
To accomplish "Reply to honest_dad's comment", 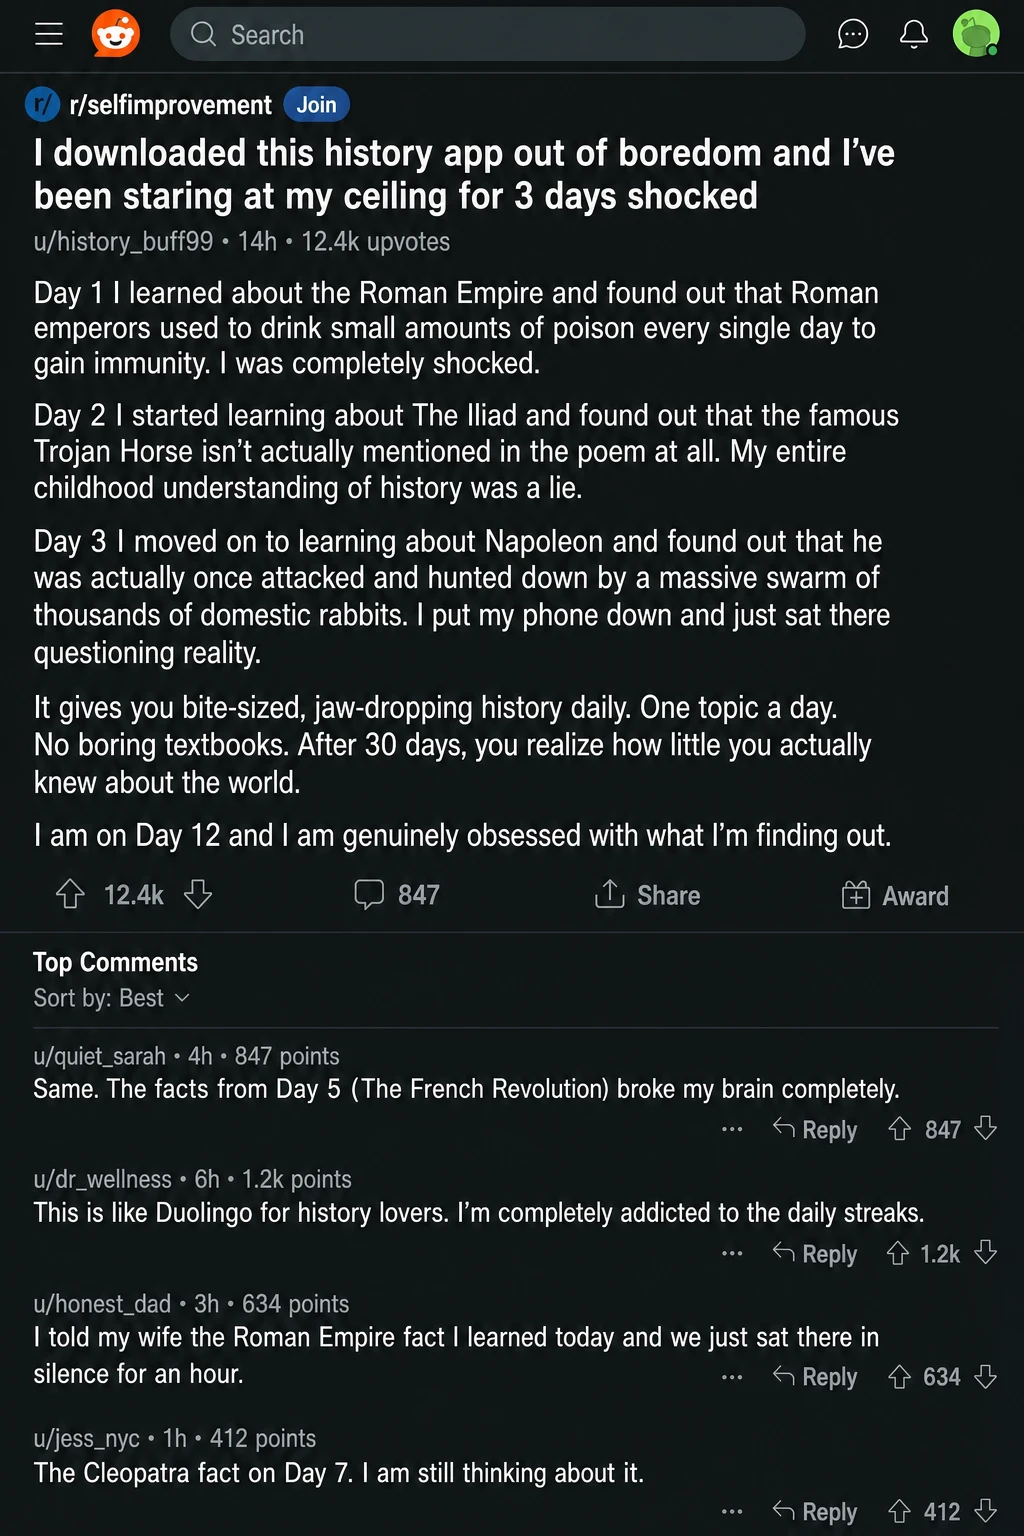I will click(815, 1377).
